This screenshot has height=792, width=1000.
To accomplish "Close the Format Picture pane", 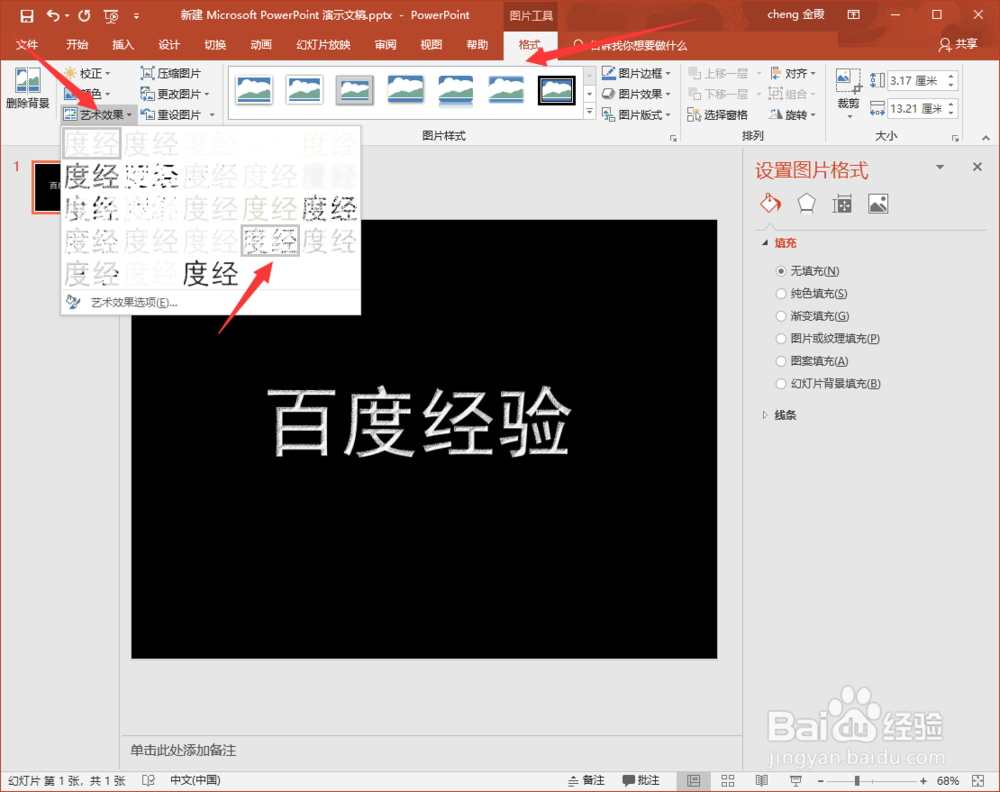I will pos(977,167).
